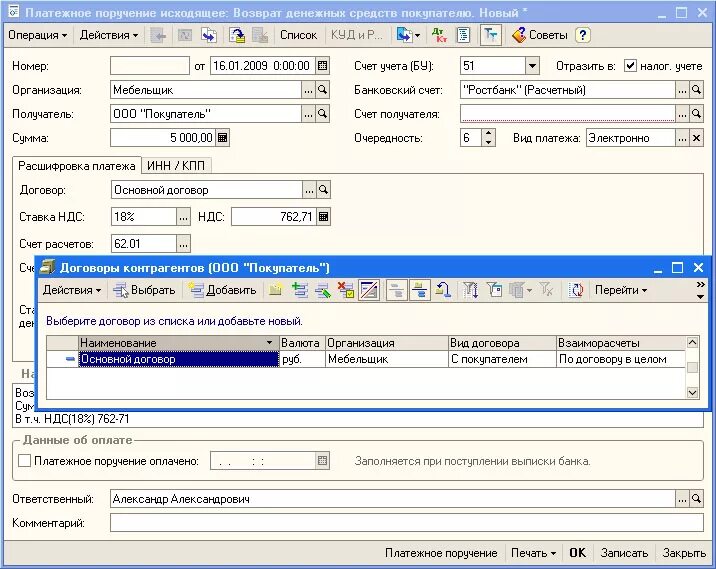The width and height of the screenshot is (716, 569).
Task: Open Получатель item via magnifier icon
Action: click(x=322, y=114)
